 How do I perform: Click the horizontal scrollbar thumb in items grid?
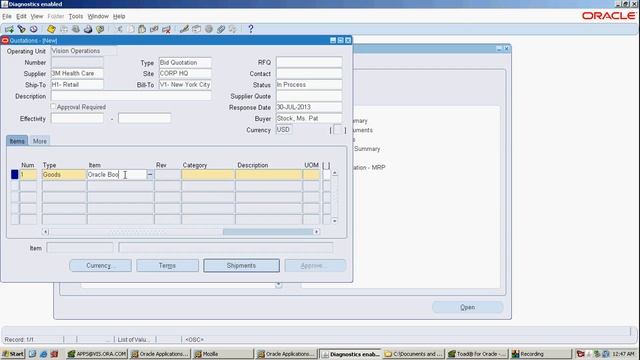[268, 232]
